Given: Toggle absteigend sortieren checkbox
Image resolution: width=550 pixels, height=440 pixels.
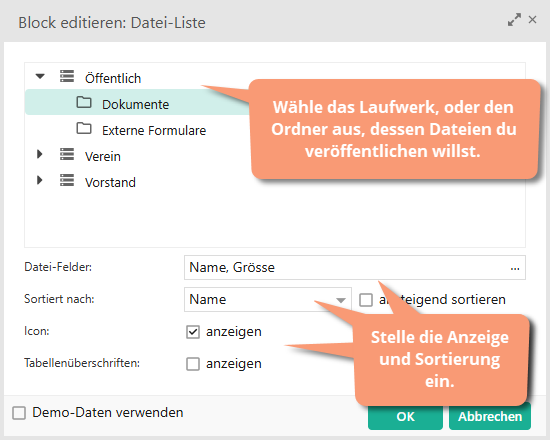Looking at the screenshot, I should click(366, 300).
